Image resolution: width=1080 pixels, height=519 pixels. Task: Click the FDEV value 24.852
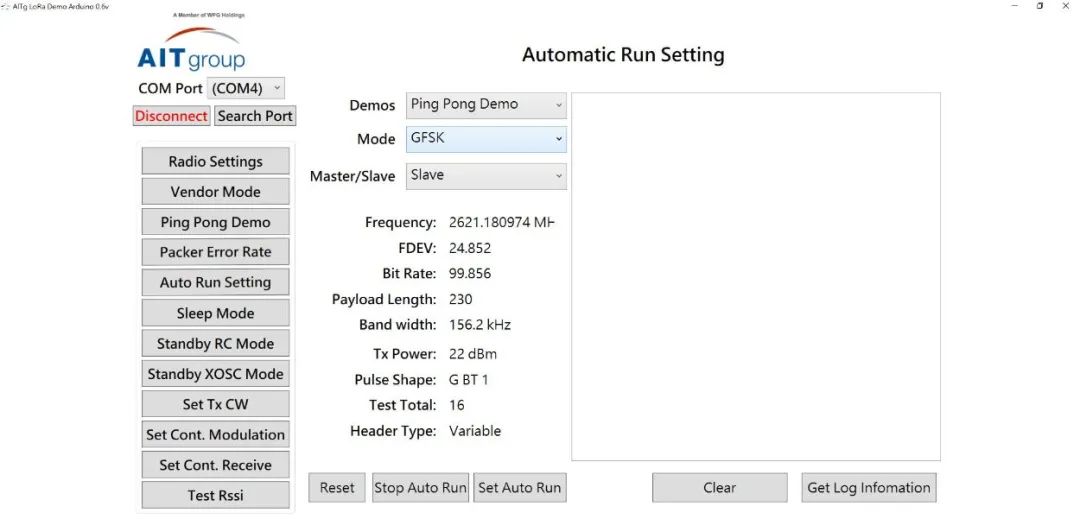(x=470, y=248)
